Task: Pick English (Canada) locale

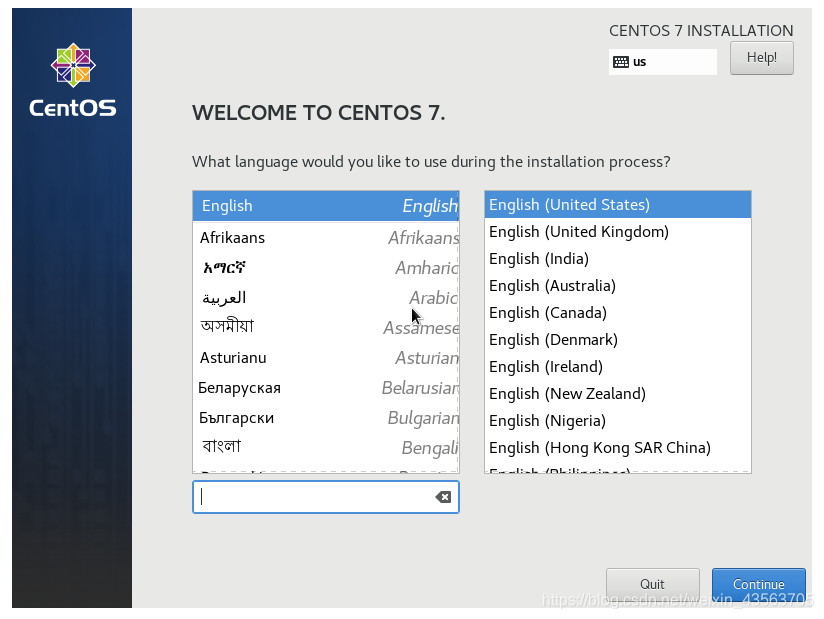Action: [x=617, y=313]
